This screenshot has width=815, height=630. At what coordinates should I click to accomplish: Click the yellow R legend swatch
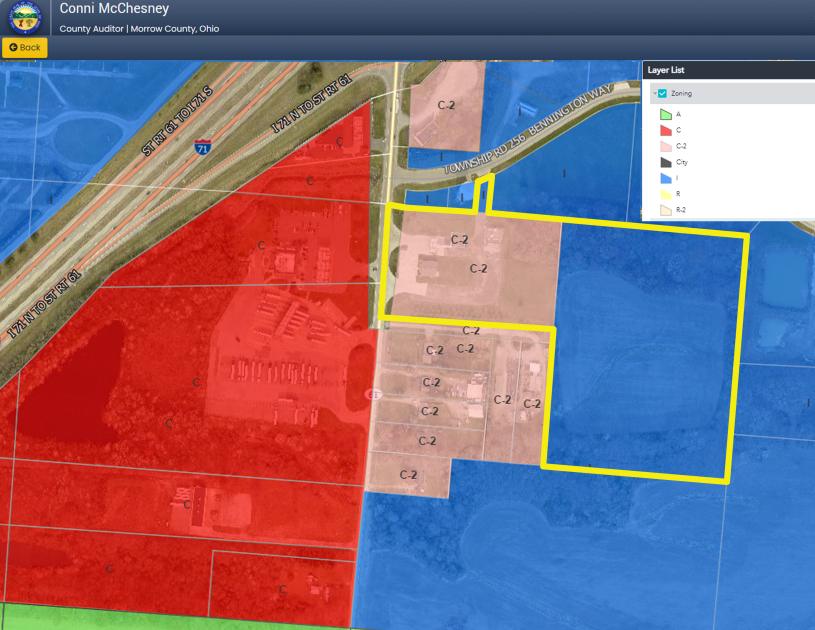coord(665,194)
